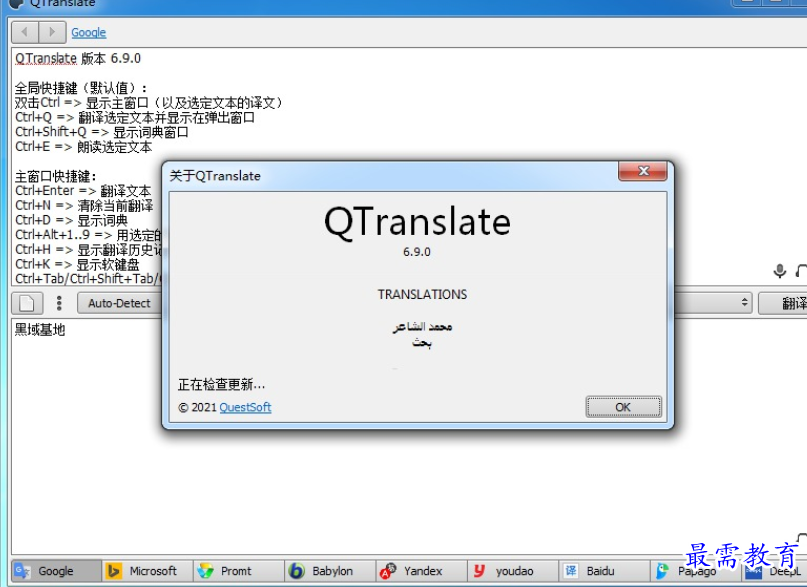
Task: Click the 'QTranslate 版本 6.9.0' line
Action: (78, 58)
